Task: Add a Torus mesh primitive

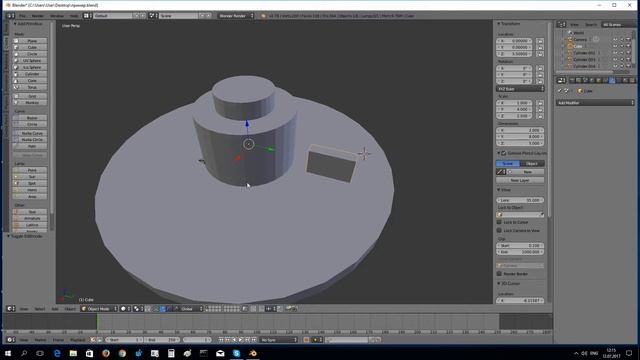Action: [x=30, y=87]
